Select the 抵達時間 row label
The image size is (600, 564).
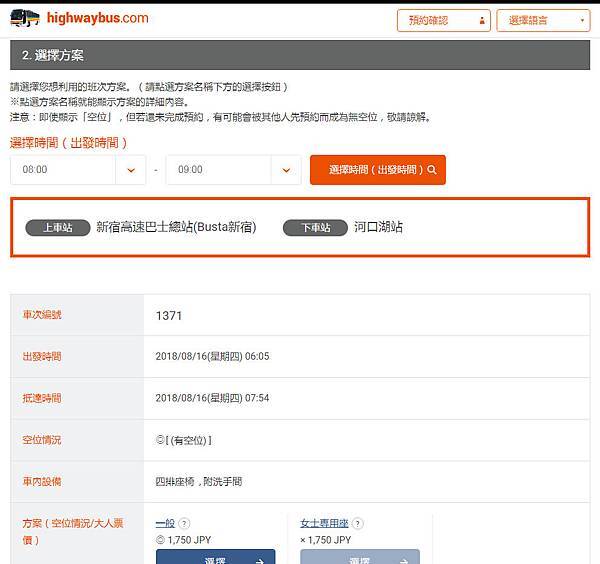pos(42,398)
